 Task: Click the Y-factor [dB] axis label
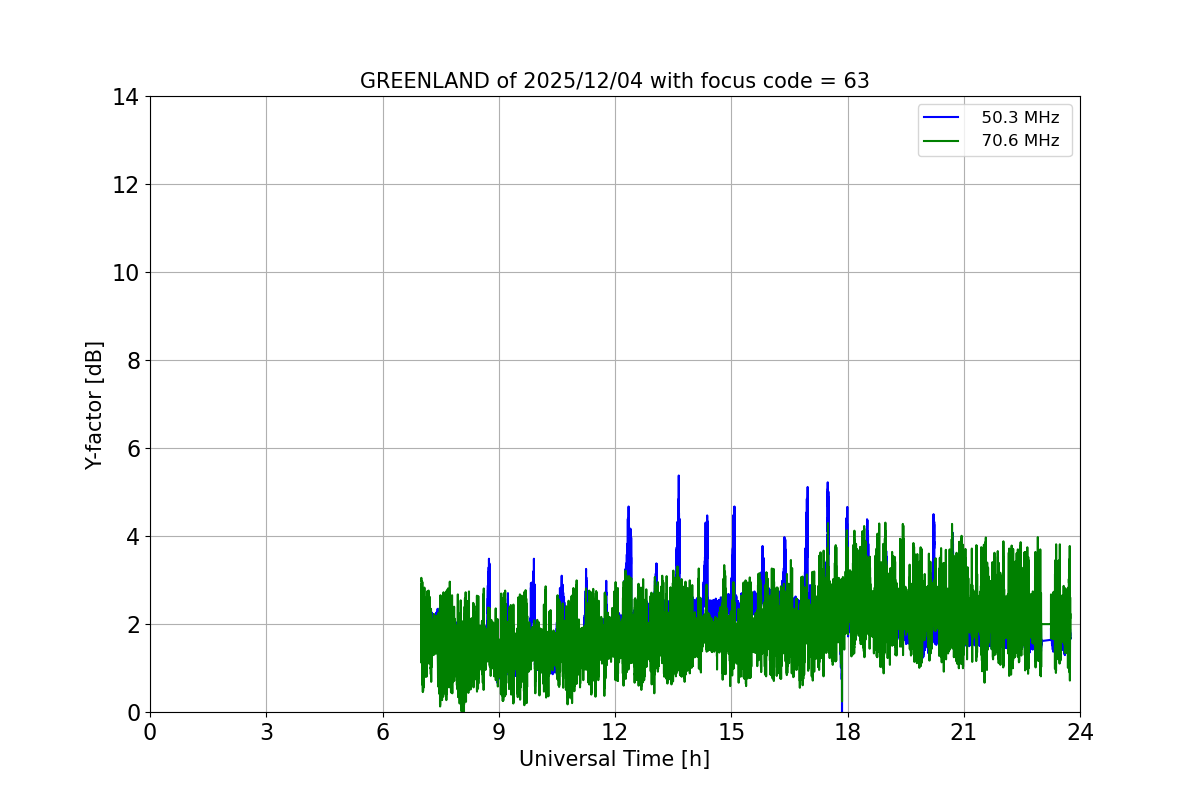click(x=94, y=405)
